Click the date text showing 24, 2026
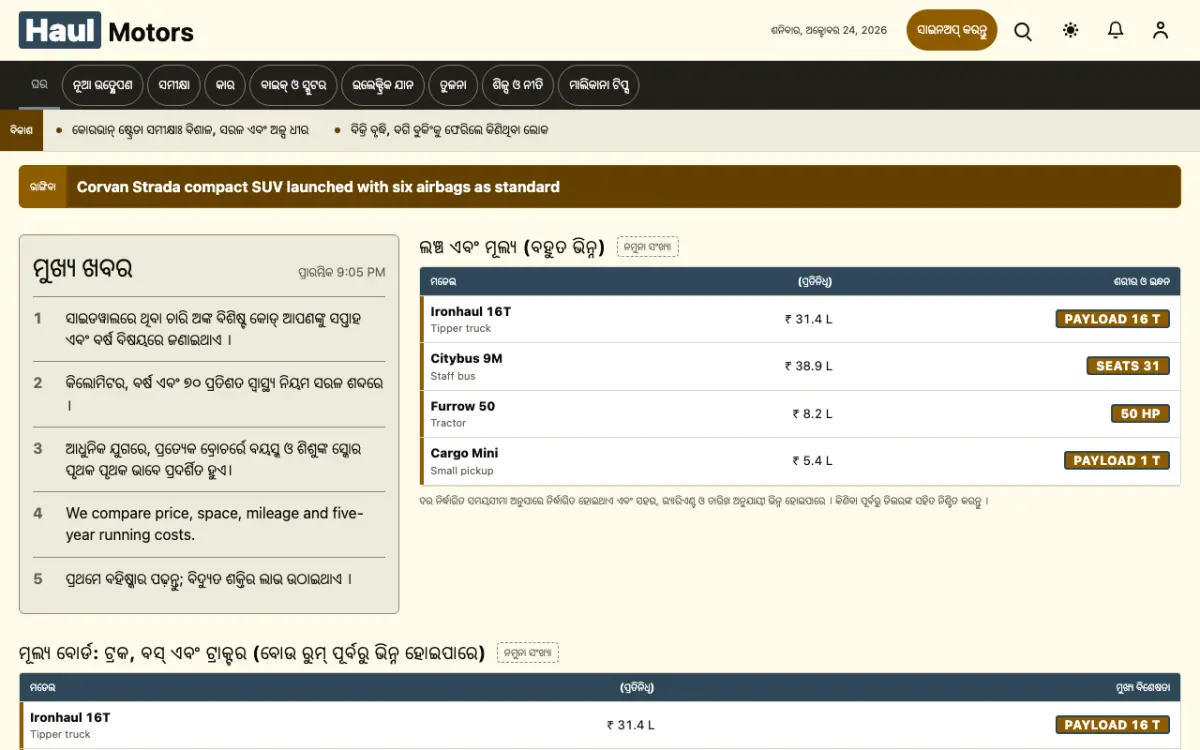This screenshot has width=1200, height=750. pos(829,30)
